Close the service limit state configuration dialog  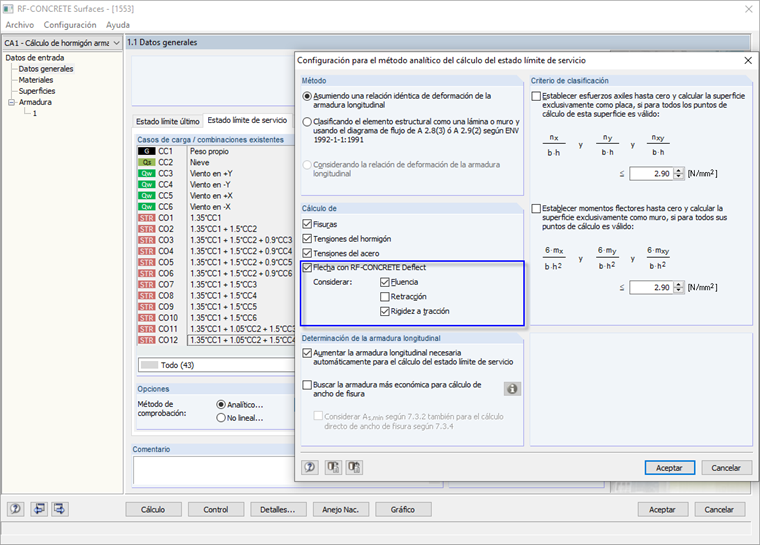[x=748, y=60]
